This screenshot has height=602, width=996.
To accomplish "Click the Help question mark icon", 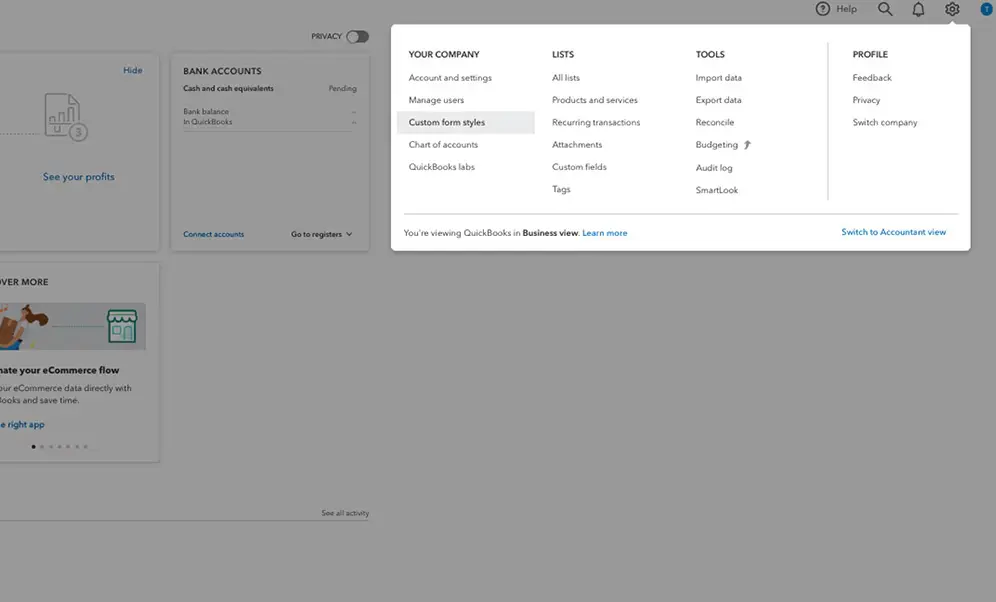I will pyautogui.click(x=823, y=9).
